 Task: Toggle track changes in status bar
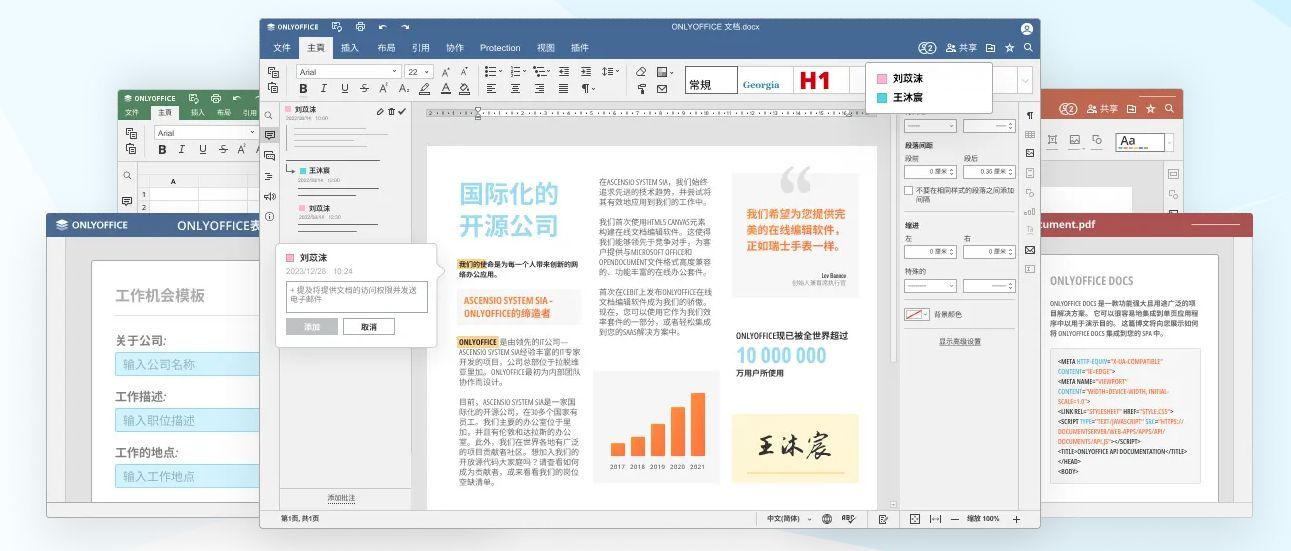pos(883,519)
